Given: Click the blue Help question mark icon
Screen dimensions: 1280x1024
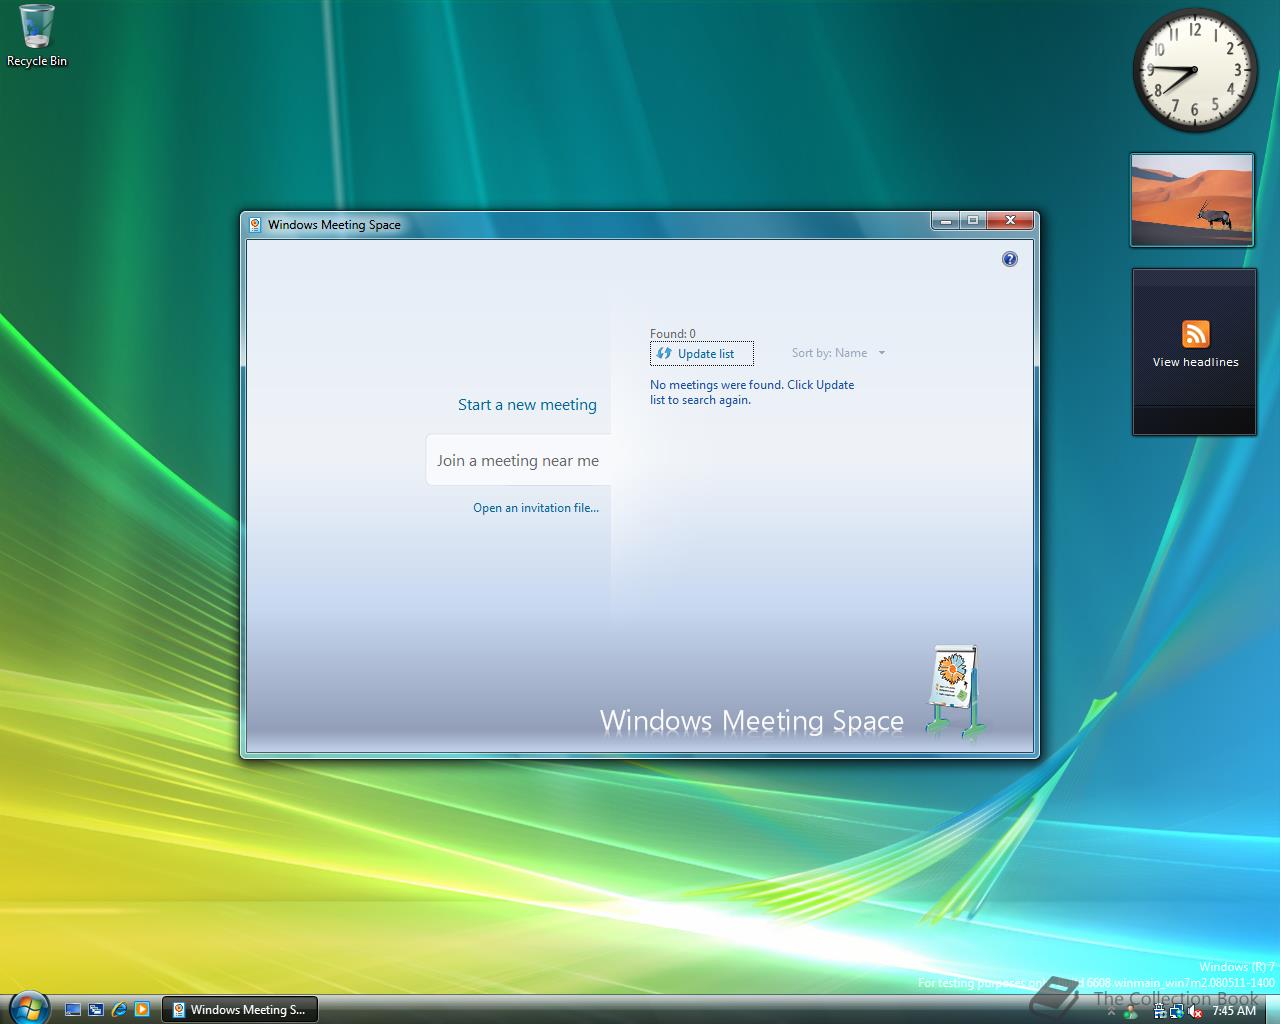Looking at the screenshot, I should pos(1010,259).
